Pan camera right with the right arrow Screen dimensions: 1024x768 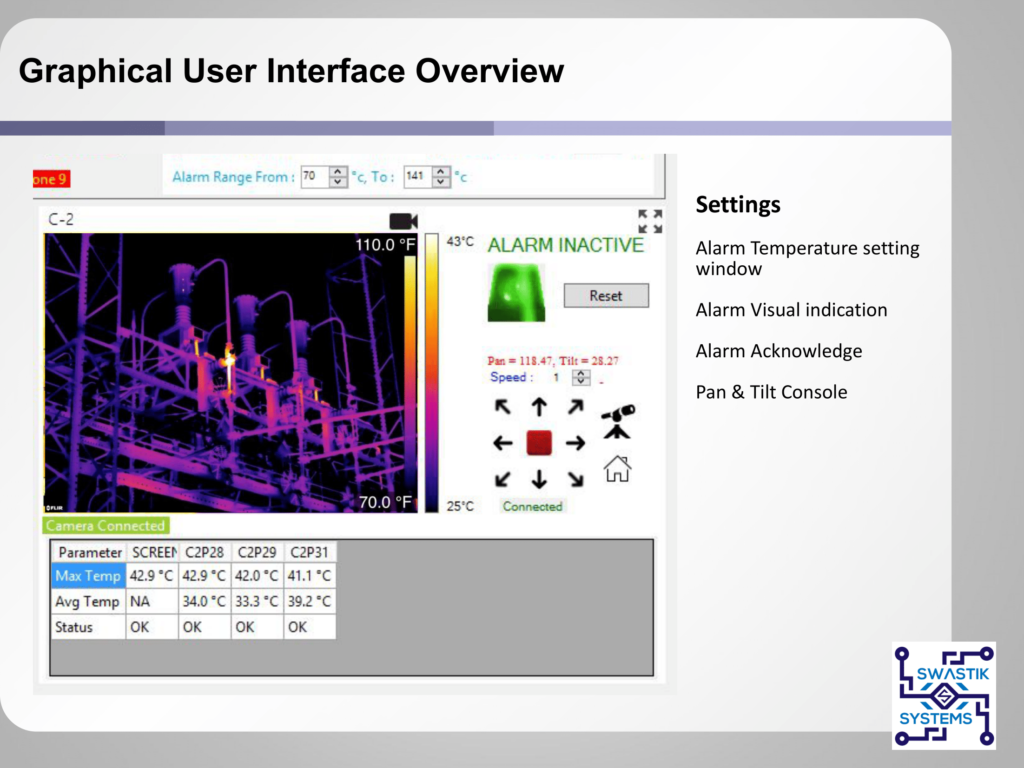pos(575,443)
